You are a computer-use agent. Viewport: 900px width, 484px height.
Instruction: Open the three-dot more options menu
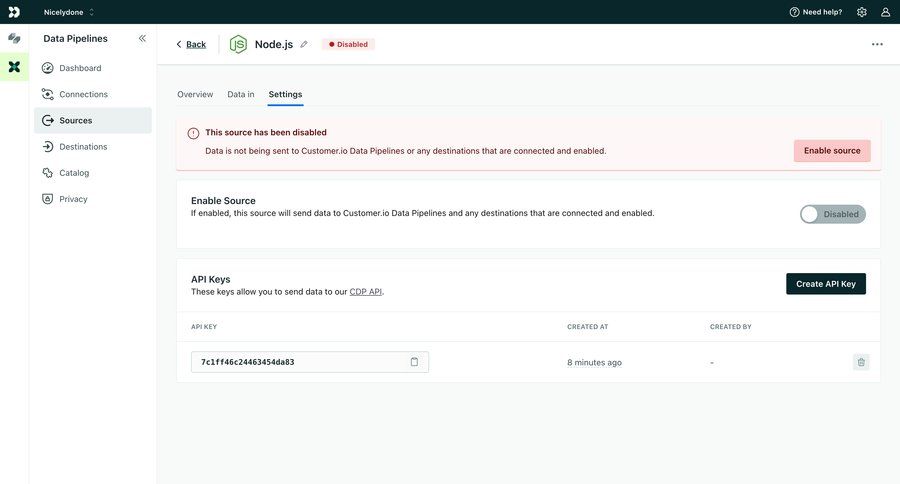pyautogui.click(x=877, y=44)
